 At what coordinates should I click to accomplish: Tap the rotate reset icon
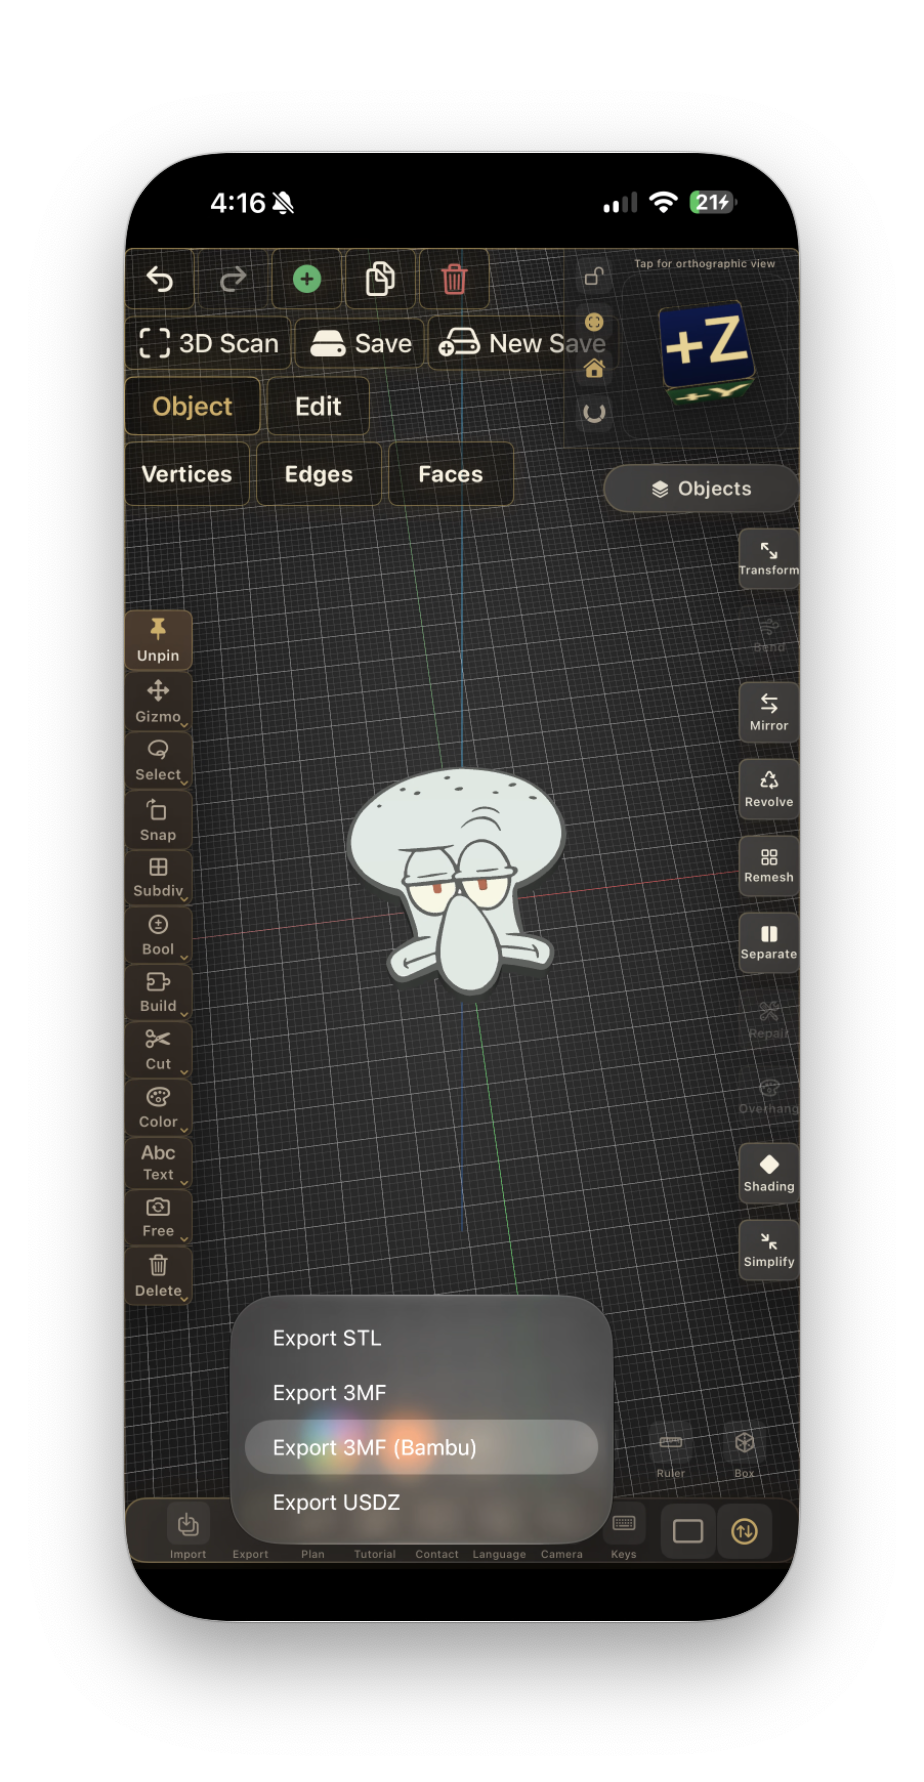click(x=594, y=412)
